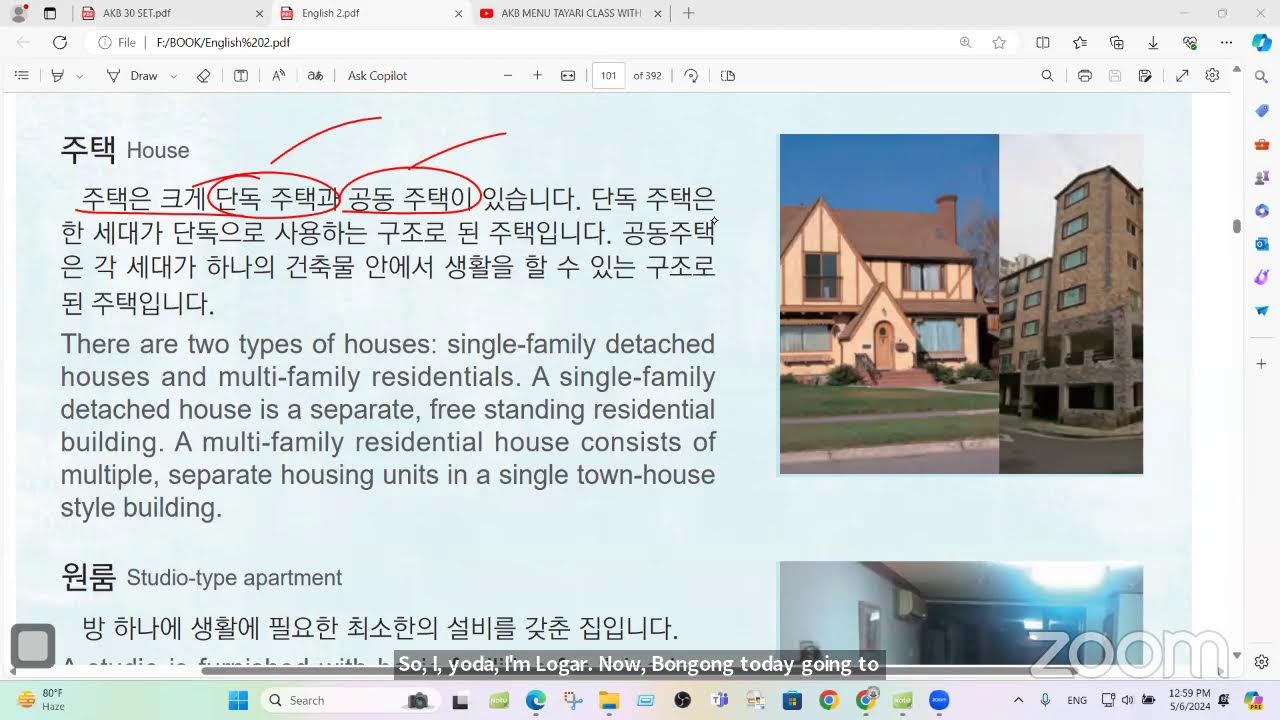Close the English 2.pdf tab
This screenshot has height=720, width=1280.
click(459, 14)
